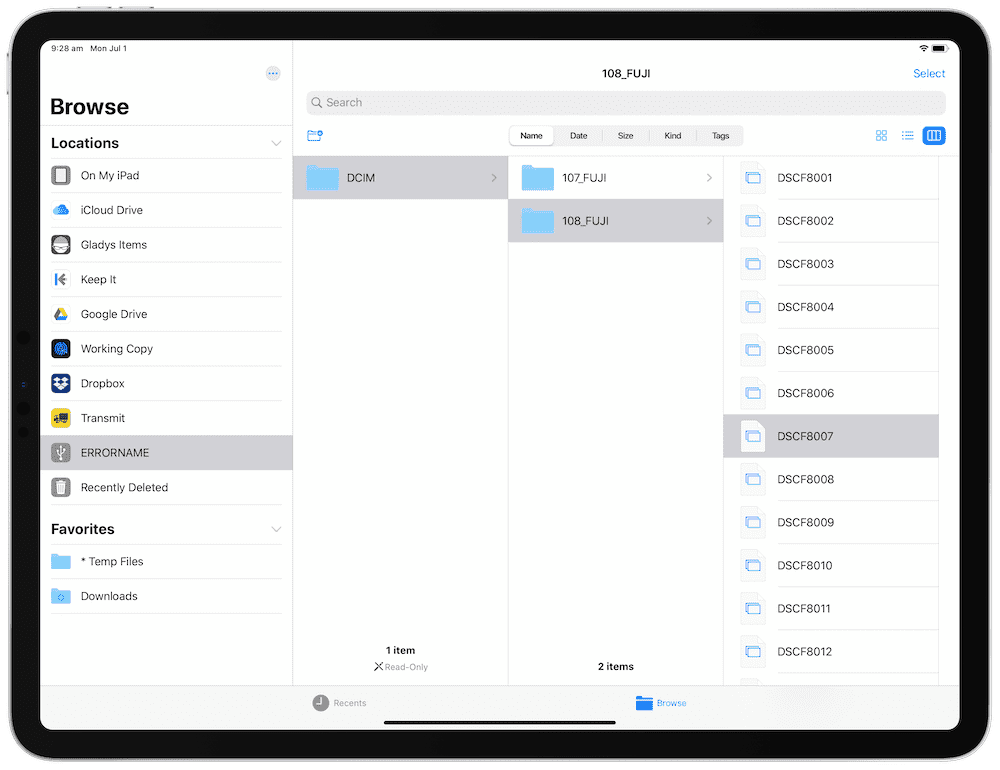Image resolution: width=1000 pixels, height=770 pixels.
Task: Create a new folder with the toolbar icon
Action: point(314,135)
